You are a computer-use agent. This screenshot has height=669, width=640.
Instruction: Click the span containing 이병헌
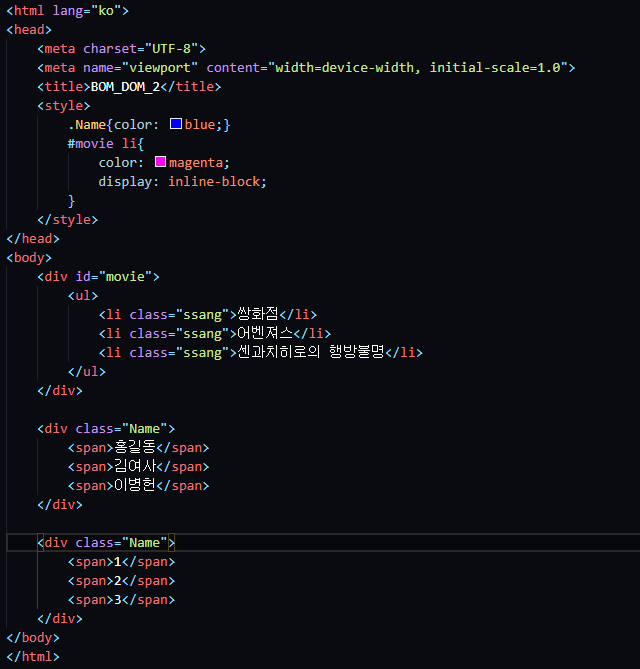[x=139, y=486]
